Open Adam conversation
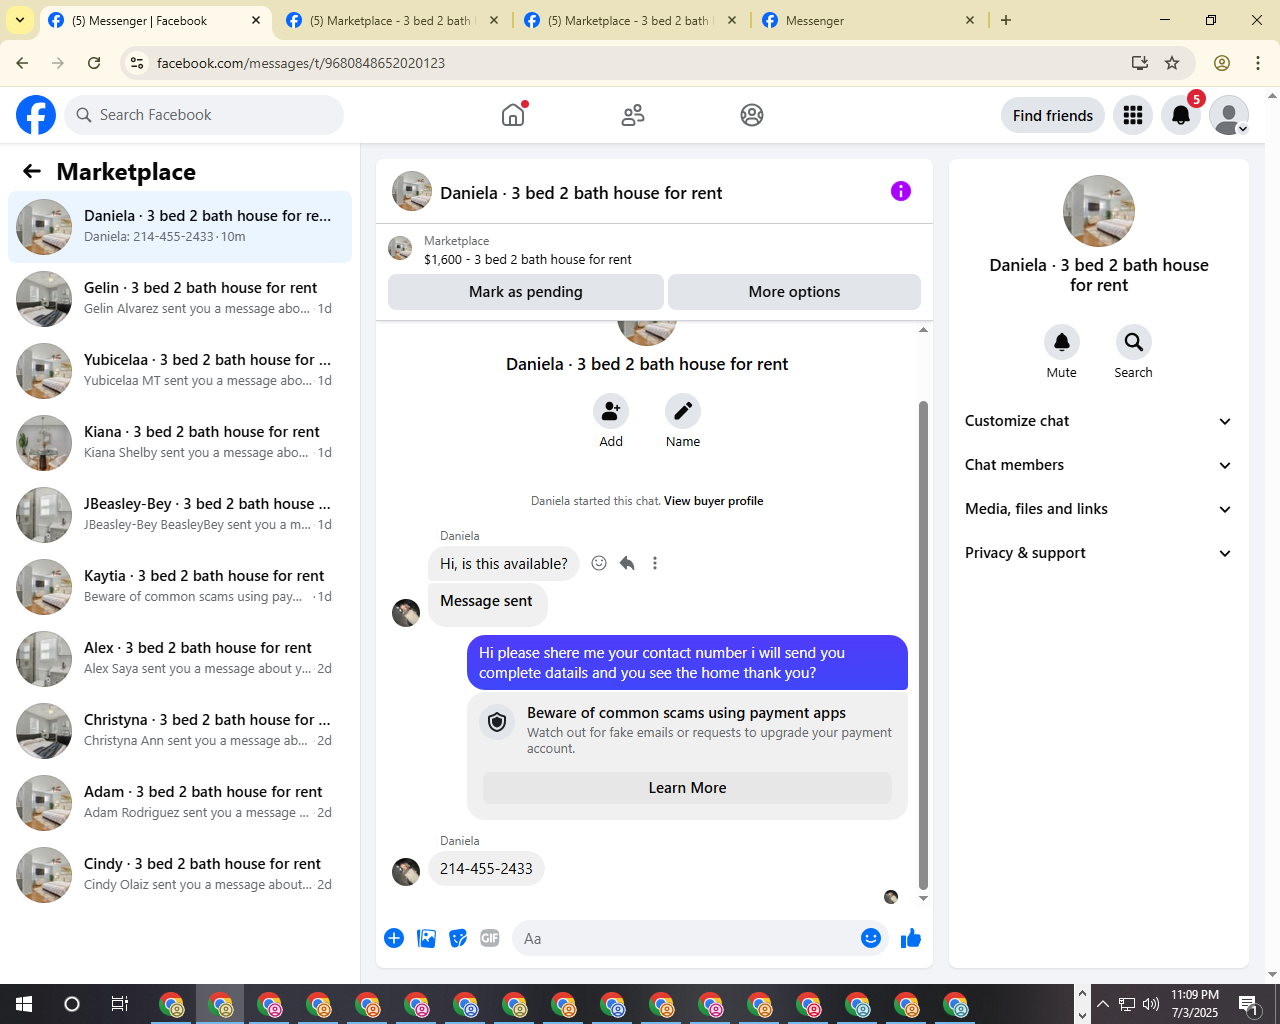The image size is (1280, 1024). 180,803
